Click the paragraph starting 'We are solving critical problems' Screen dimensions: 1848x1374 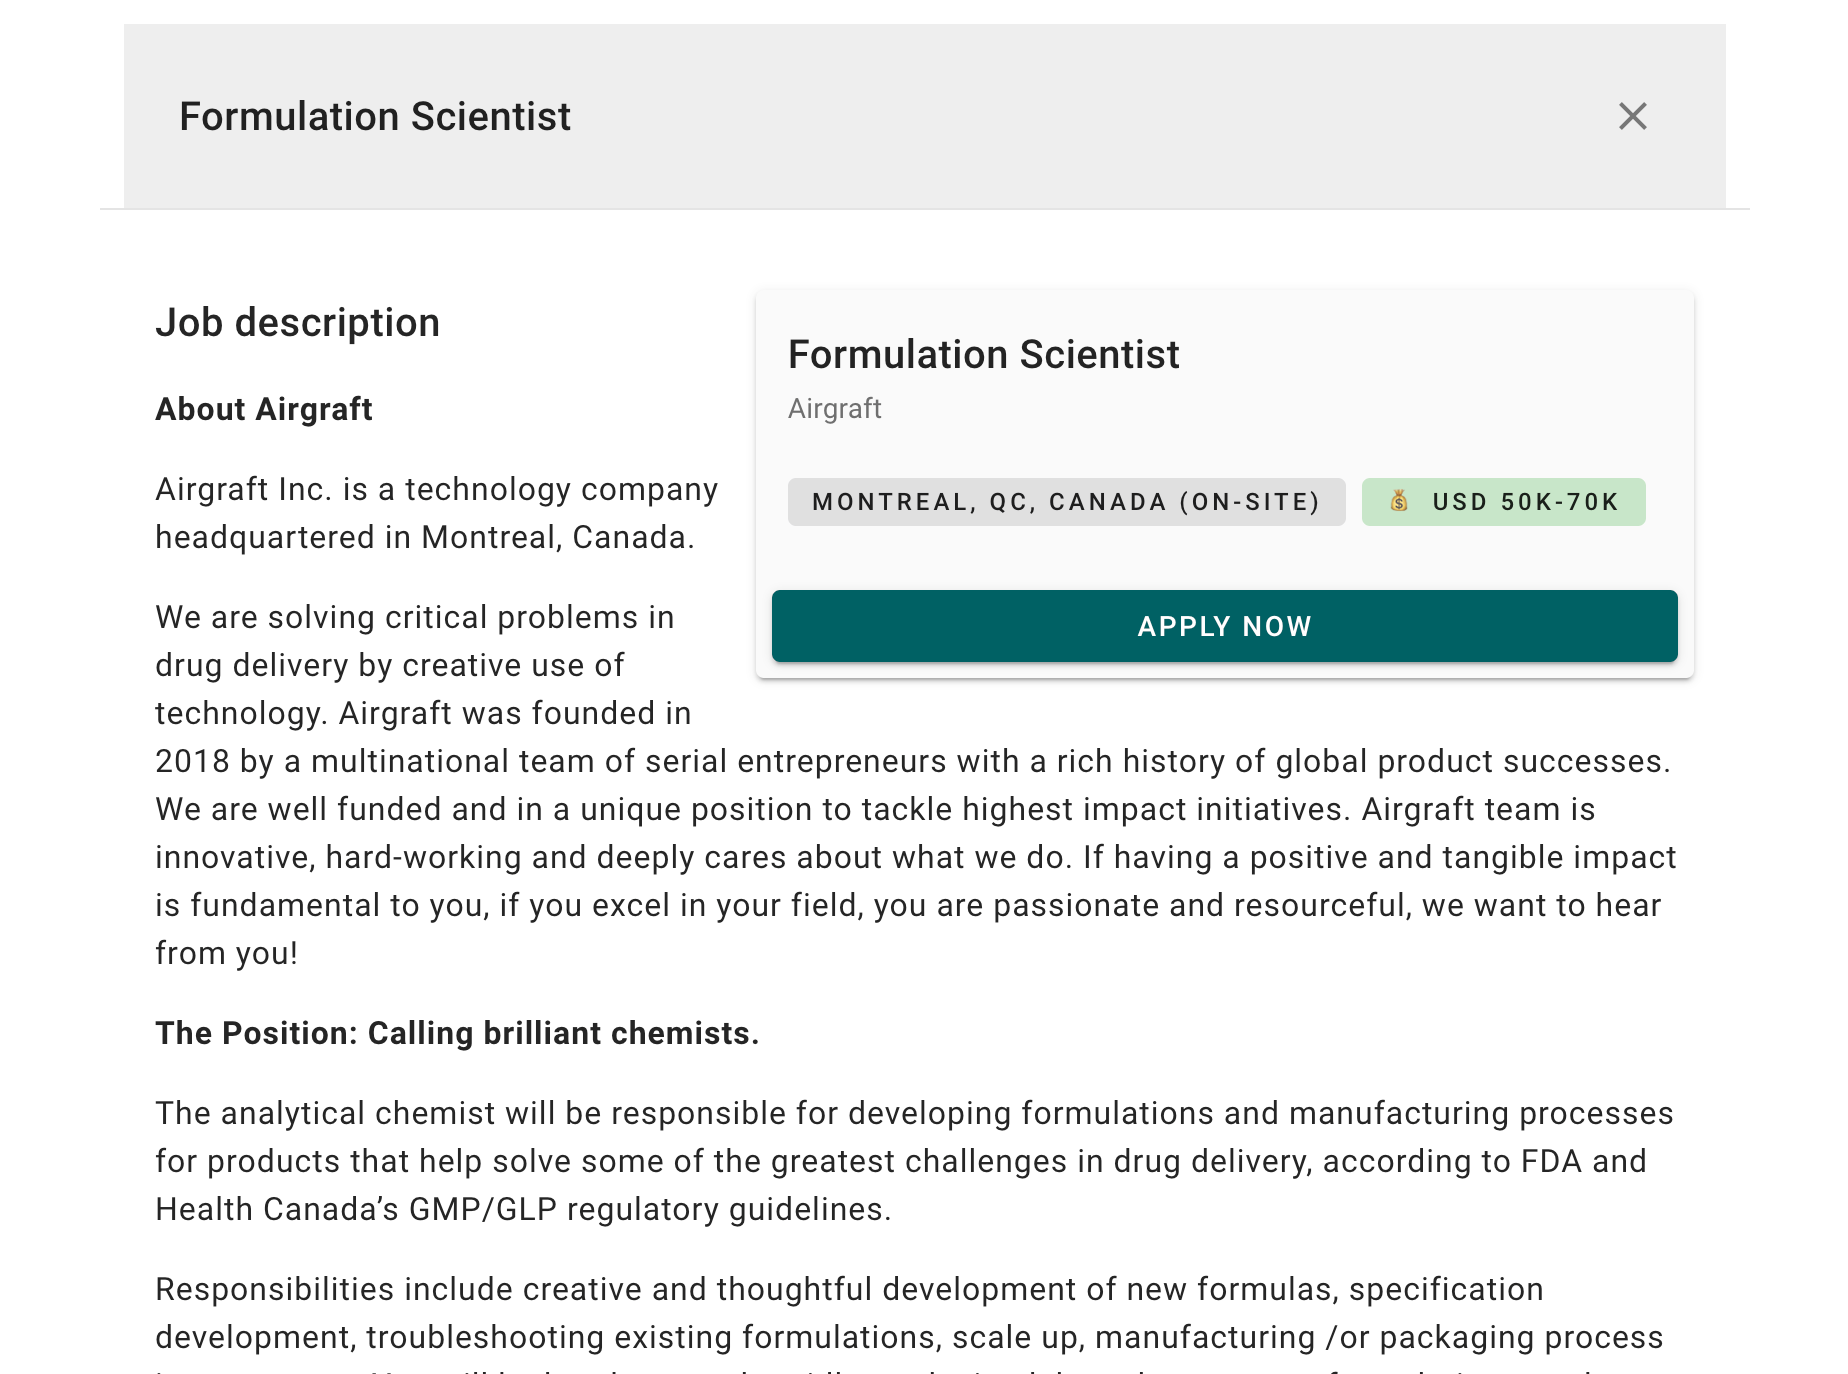pyautogui.click(x=916, y=785)
